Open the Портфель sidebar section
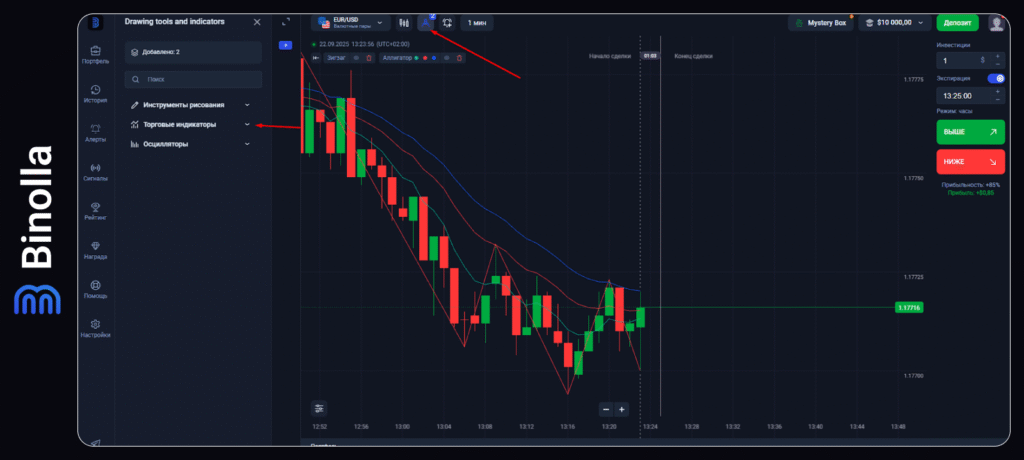The width and height of the screenshot is (1024, 460). pos(95,54)
